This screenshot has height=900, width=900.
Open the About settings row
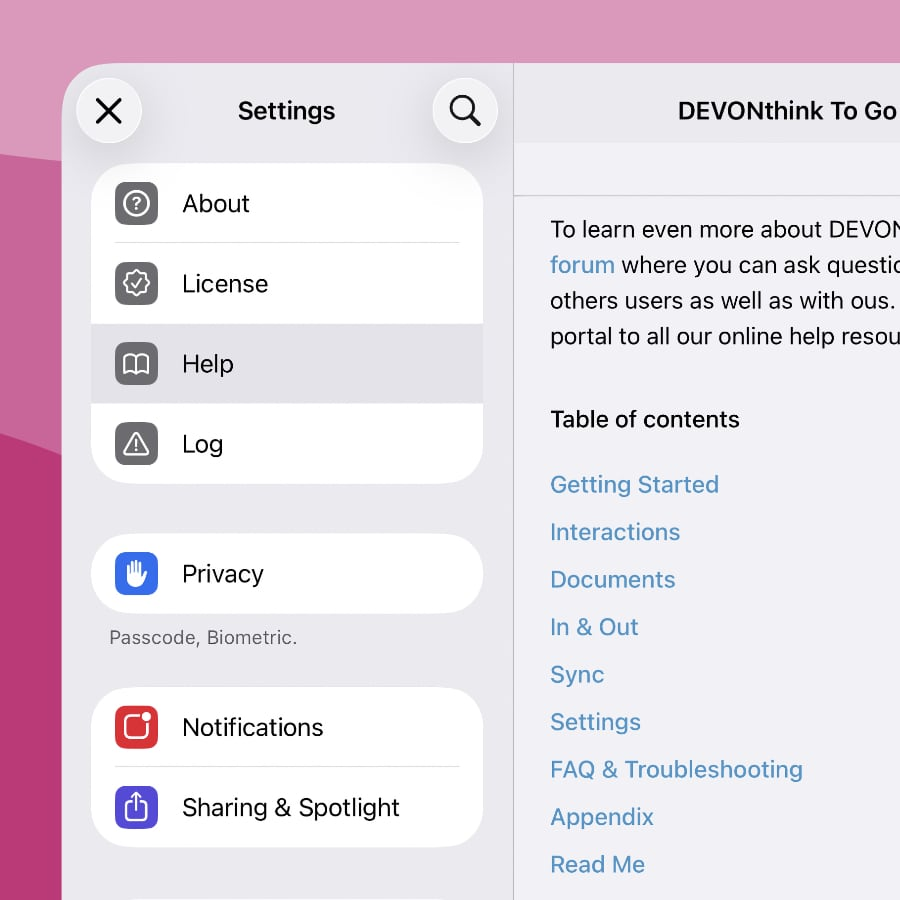coord(287,203)
